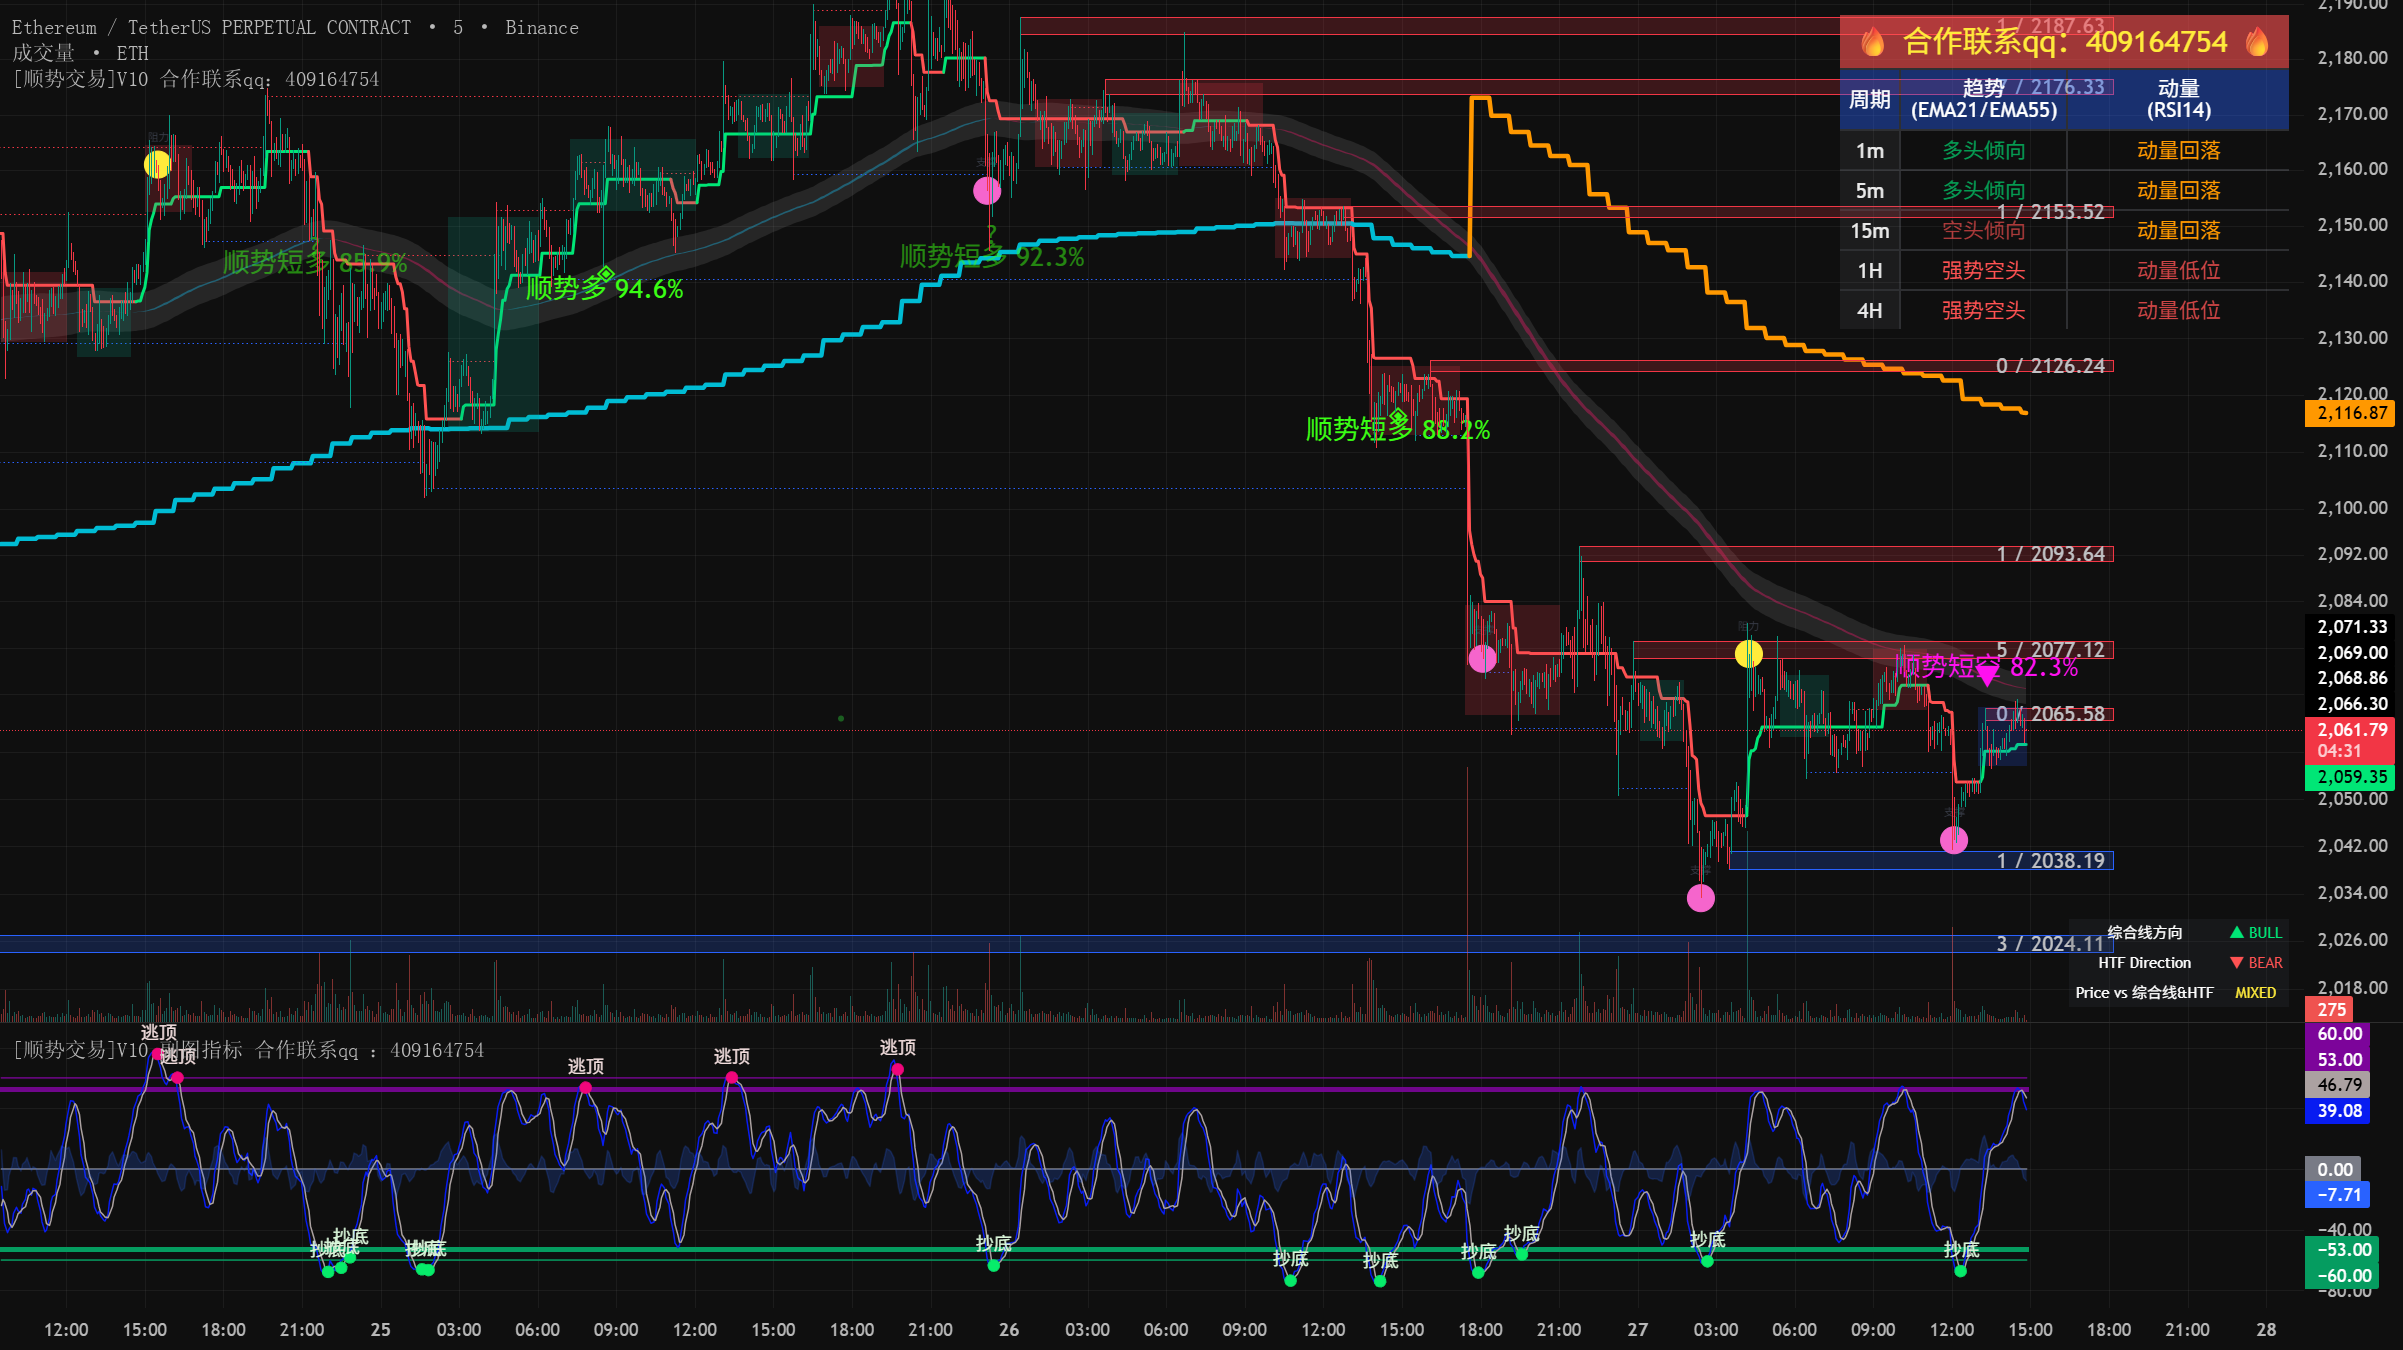The image size is (2403, 1350).
Task: Select the 1m row period cell
Action: (1869, 151)
